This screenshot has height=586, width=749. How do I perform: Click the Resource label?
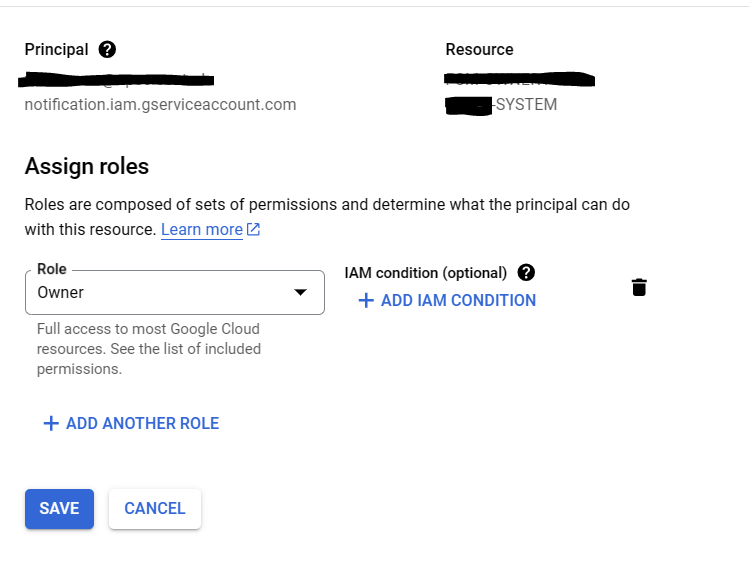point(480,49)
